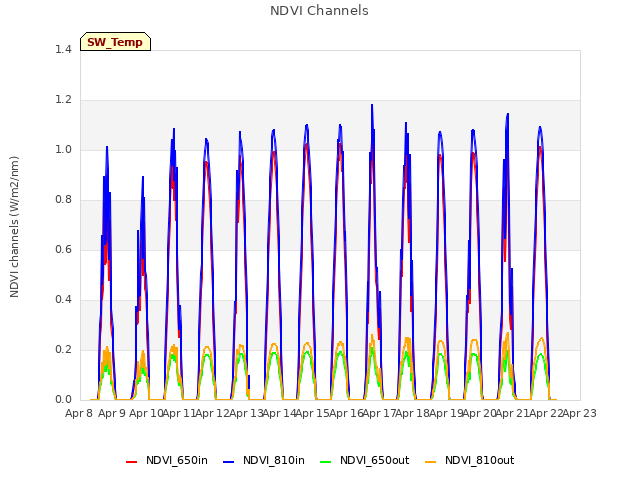The width and height of the screenshot is (640, 480).
Task: Click the x-axis label Apr 23
Action: 580,413
